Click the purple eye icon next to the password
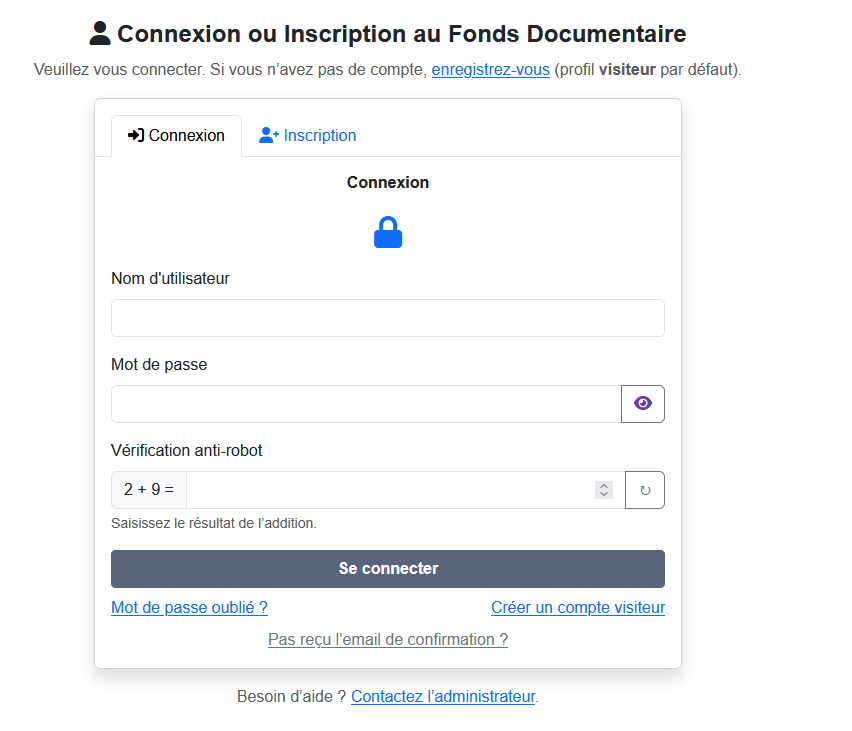 pos(643,403)
